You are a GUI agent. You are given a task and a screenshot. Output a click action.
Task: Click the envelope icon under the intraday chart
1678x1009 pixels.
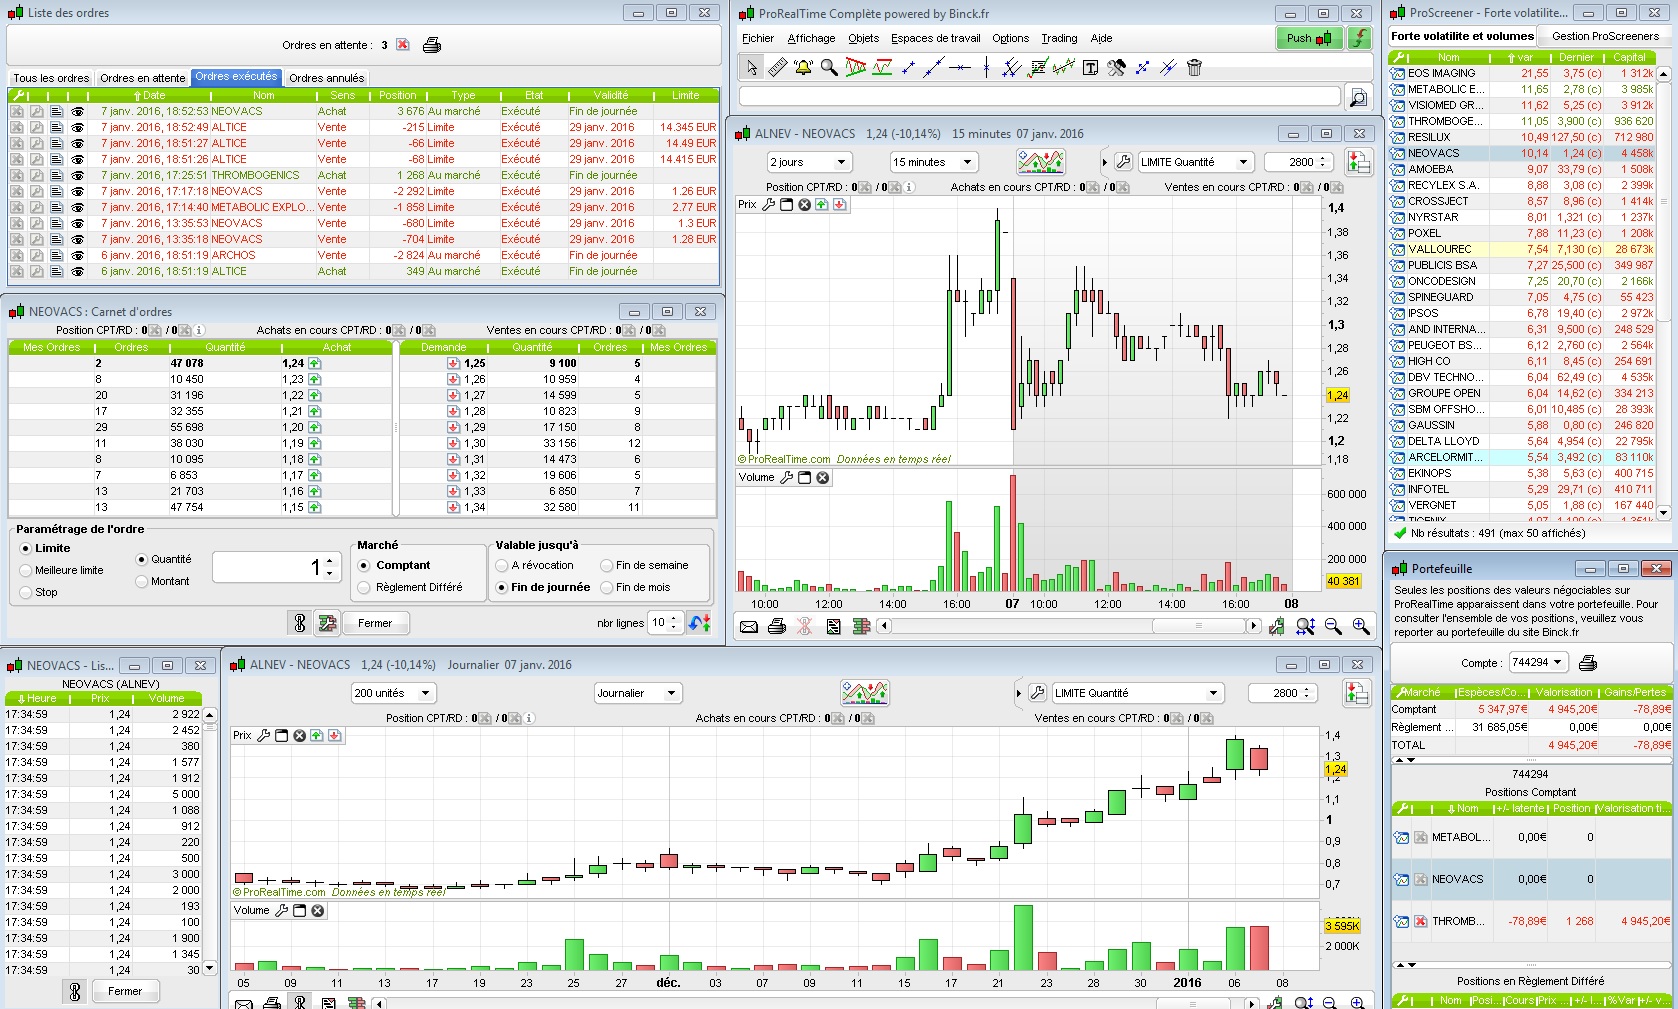pos(749,626)
